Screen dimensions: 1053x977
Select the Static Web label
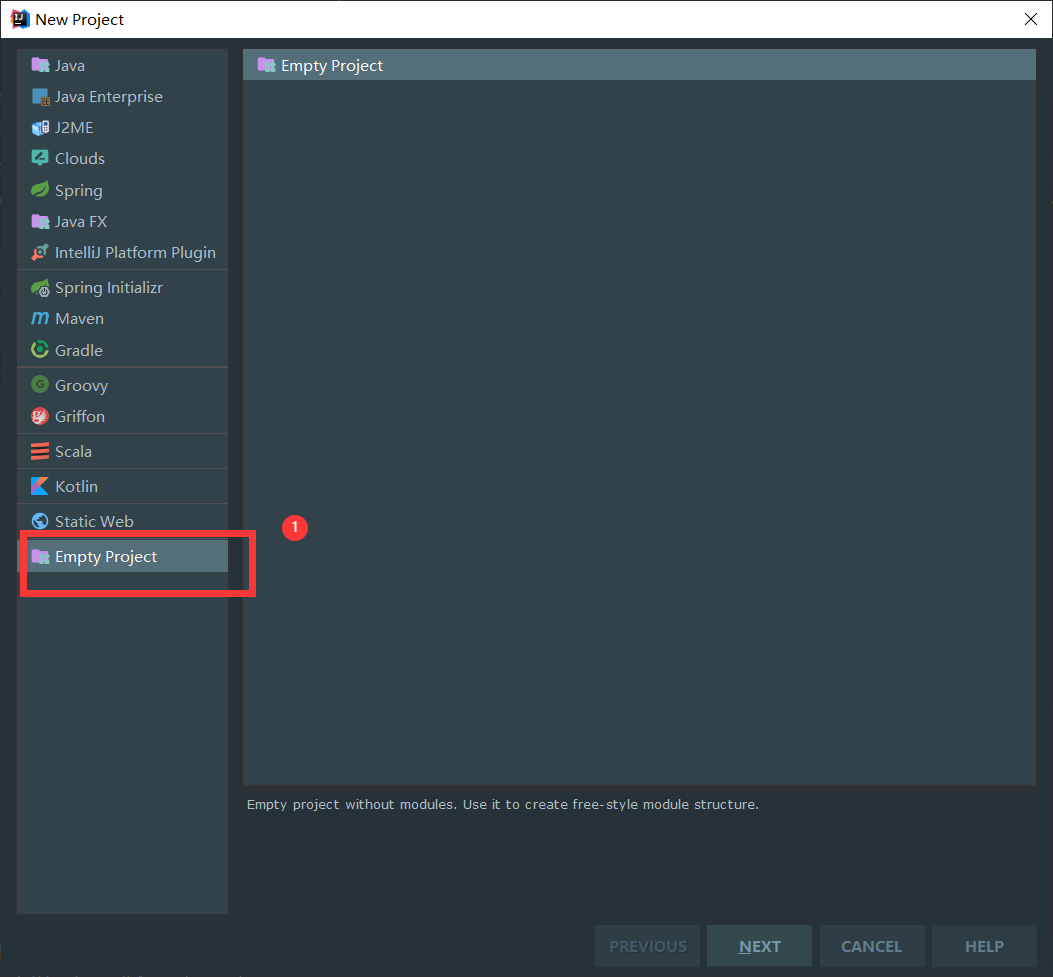94,521
